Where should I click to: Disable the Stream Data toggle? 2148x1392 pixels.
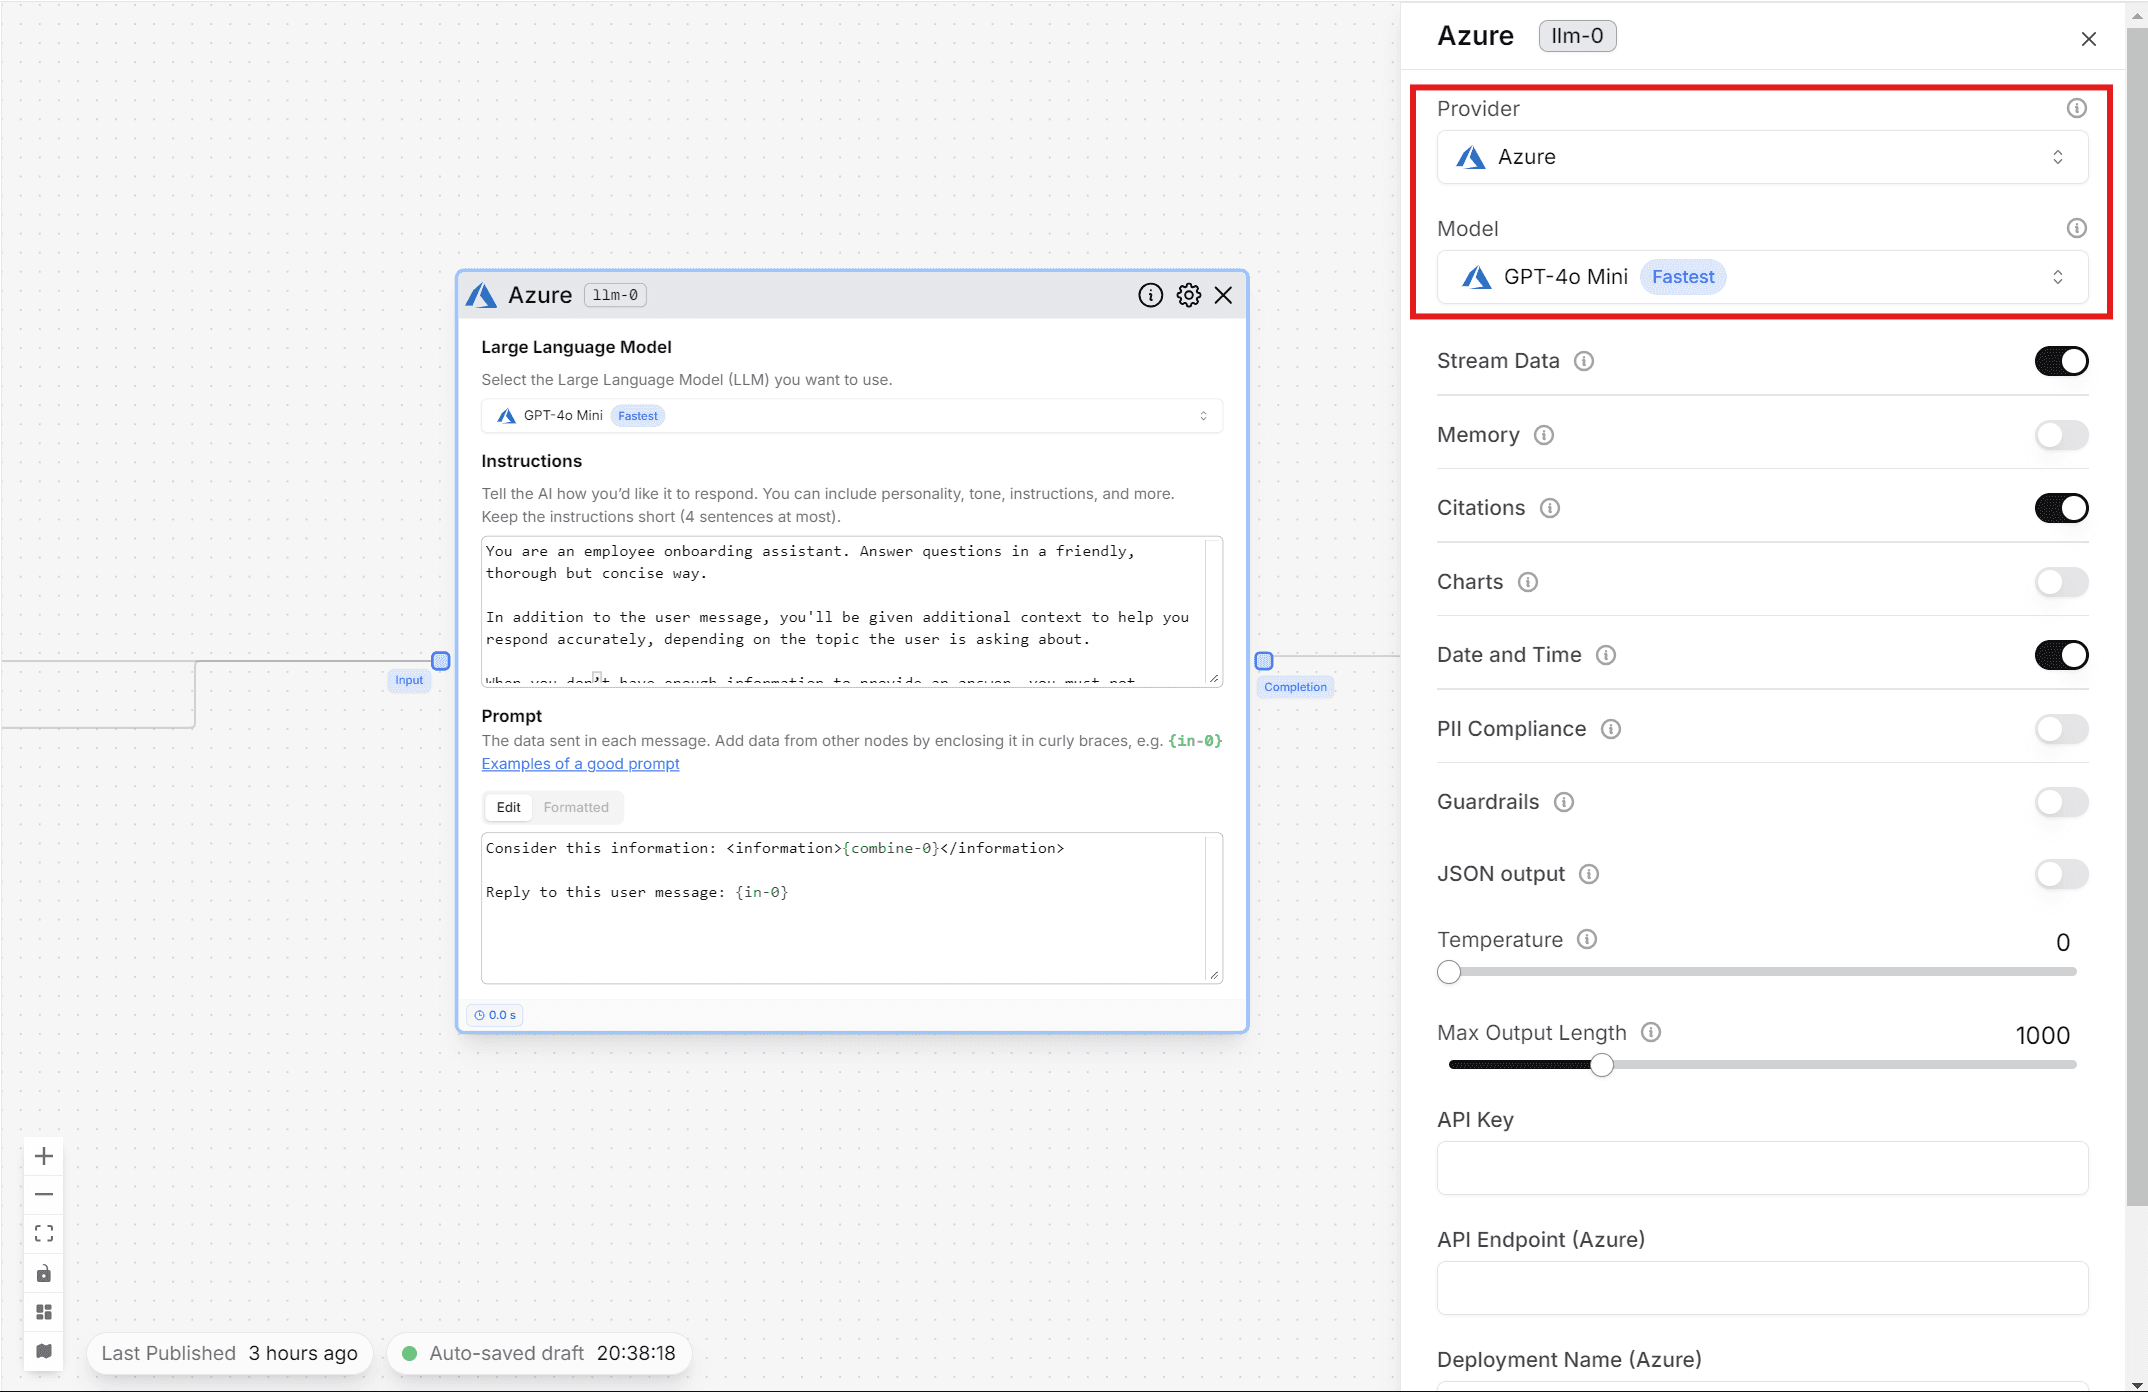tap(2061, 361)
